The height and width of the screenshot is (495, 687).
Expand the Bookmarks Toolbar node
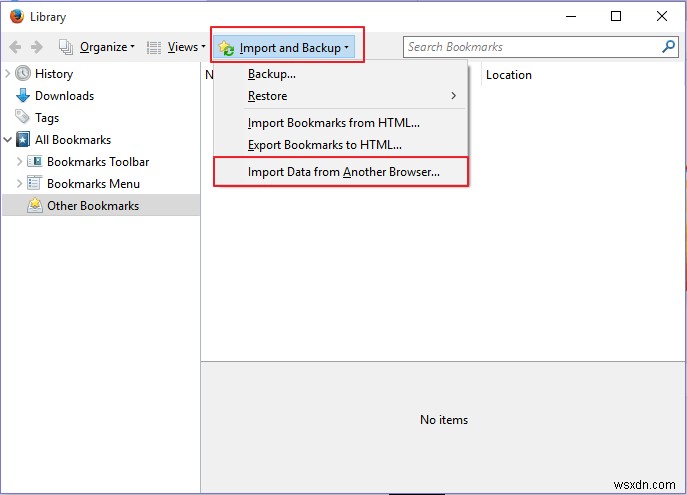[19, 161]
